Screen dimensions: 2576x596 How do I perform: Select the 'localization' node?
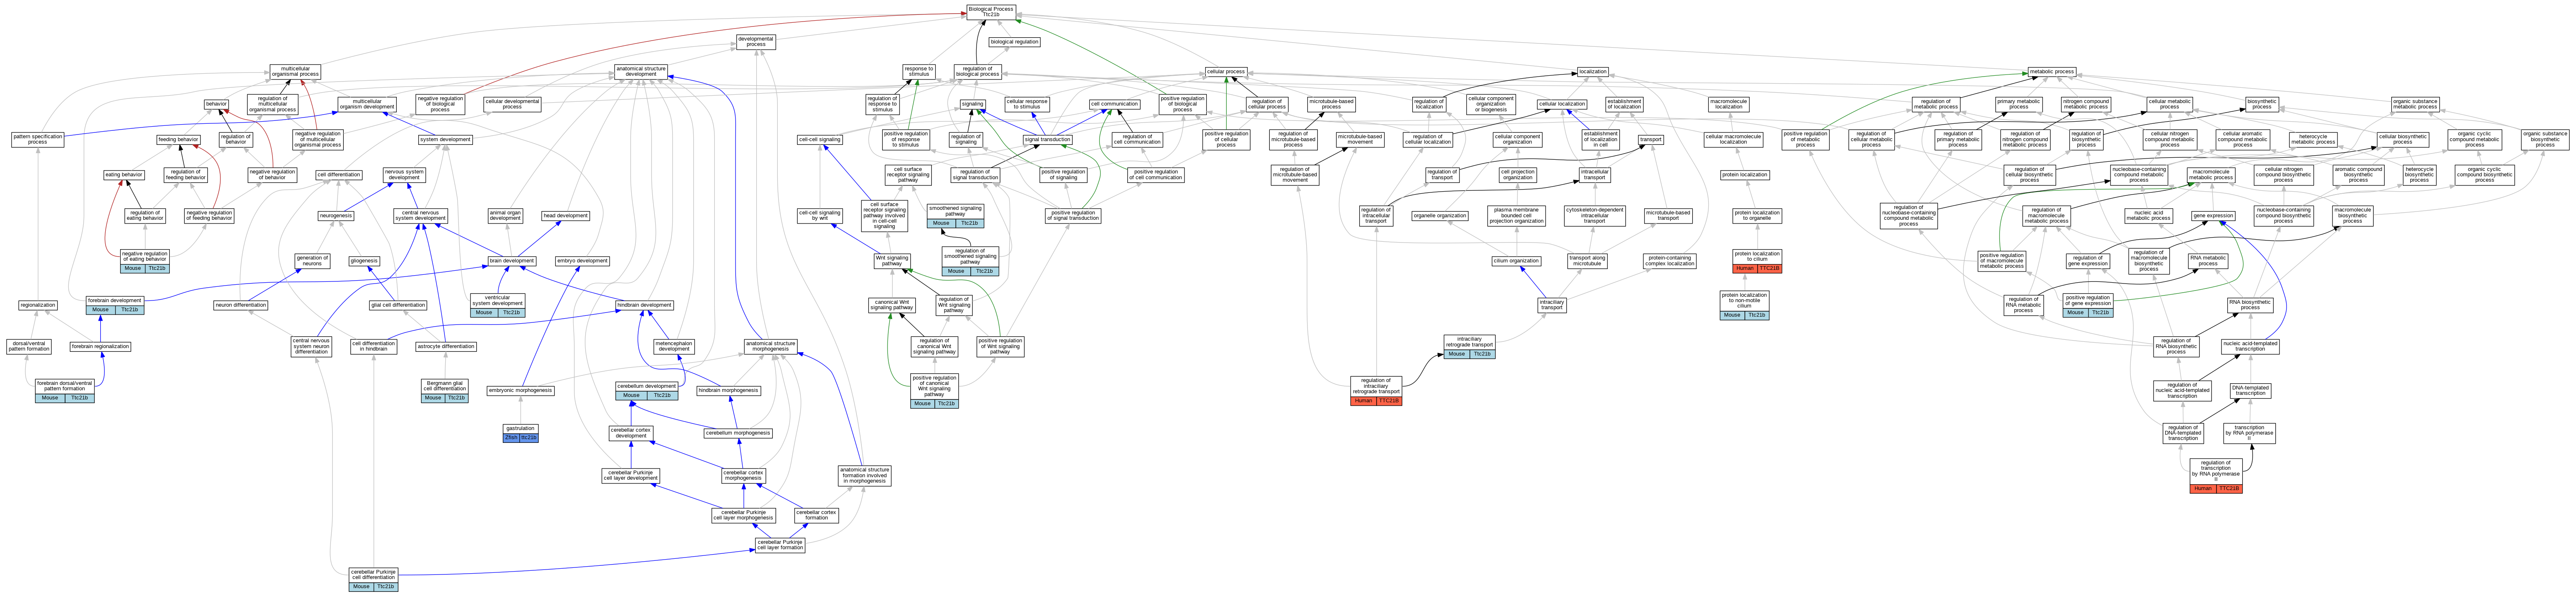pos(1592,72)
